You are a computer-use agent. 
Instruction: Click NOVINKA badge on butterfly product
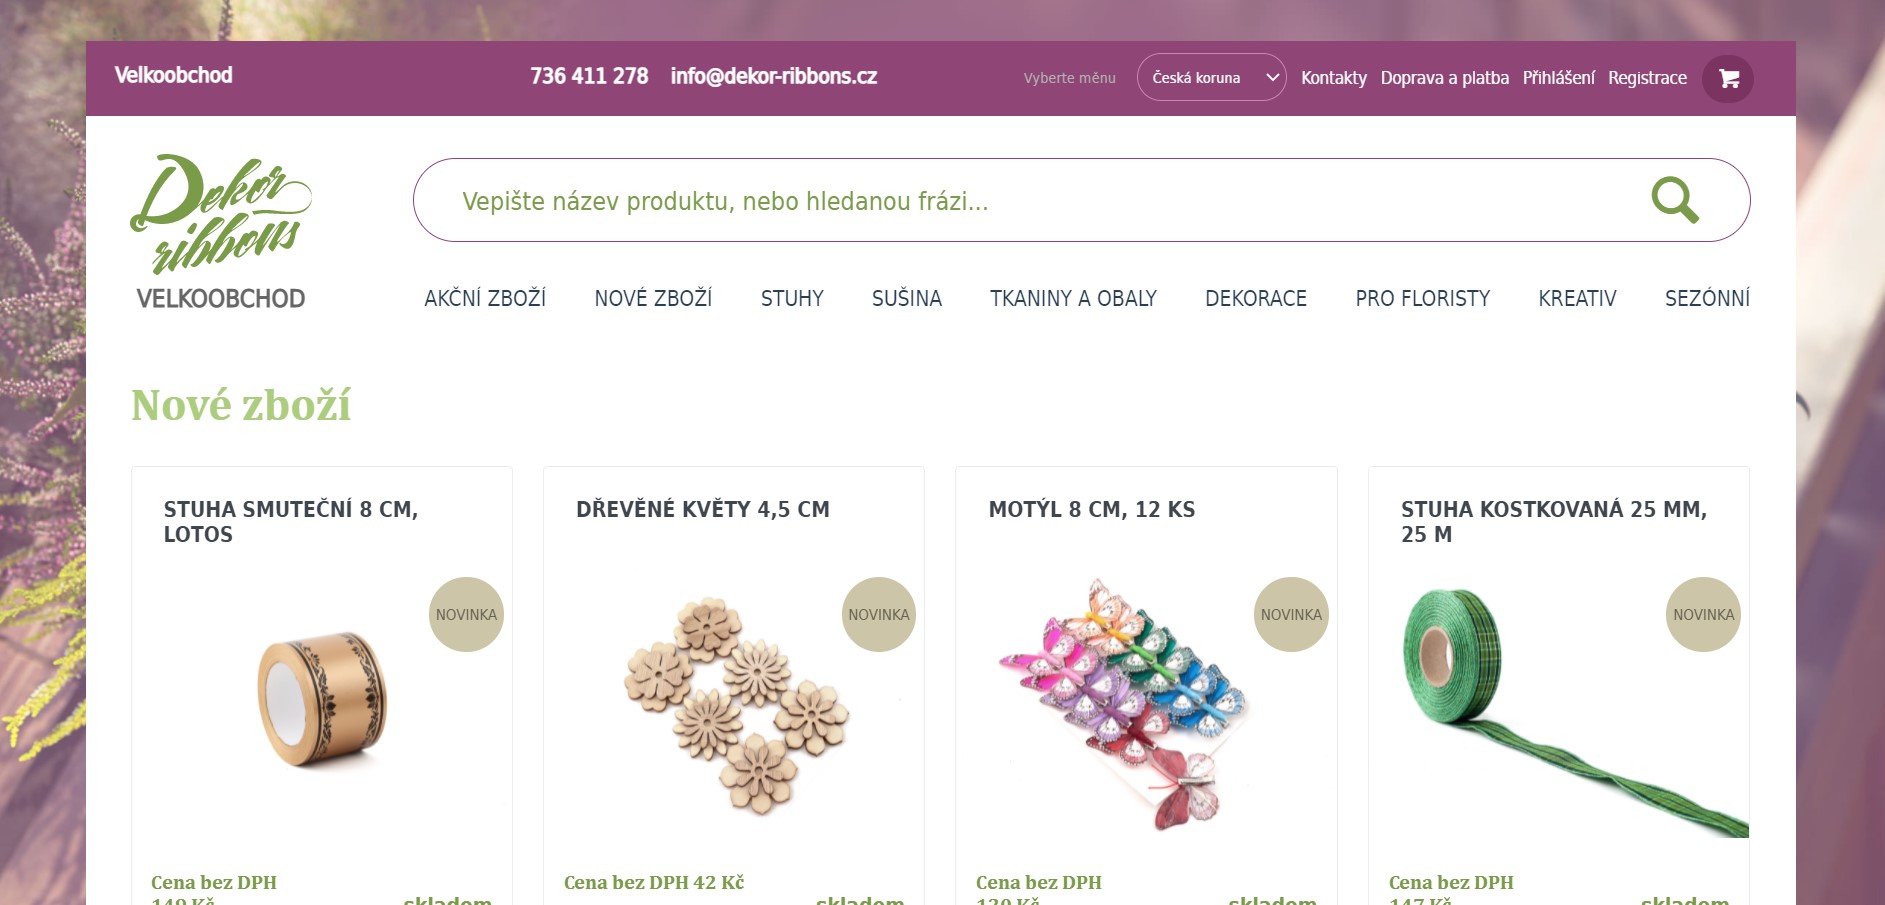point(1291,614)
